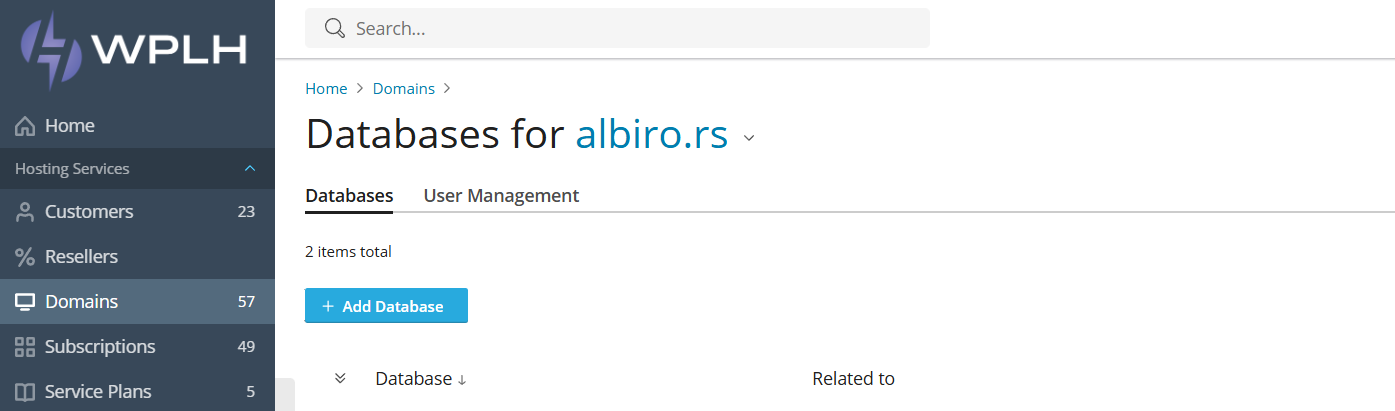Collapse the Hosting Services section

click(x=250, y=169)
